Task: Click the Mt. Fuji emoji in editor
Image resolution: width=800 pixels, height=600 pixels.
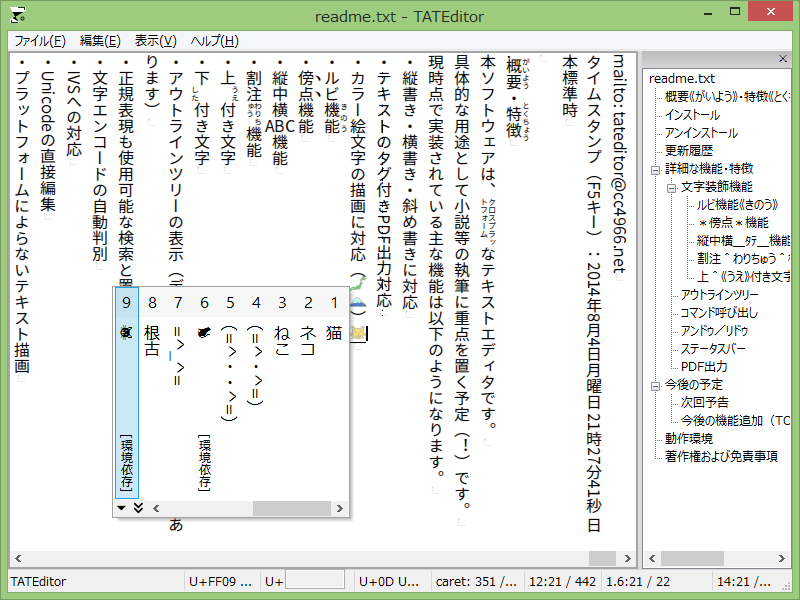Action: click(x=359, y=303)
